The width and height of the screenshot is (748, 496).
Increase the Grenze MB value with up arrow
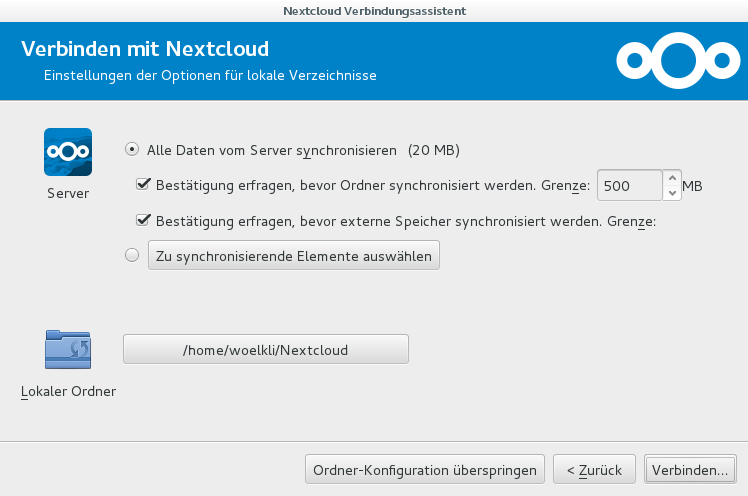672,178
